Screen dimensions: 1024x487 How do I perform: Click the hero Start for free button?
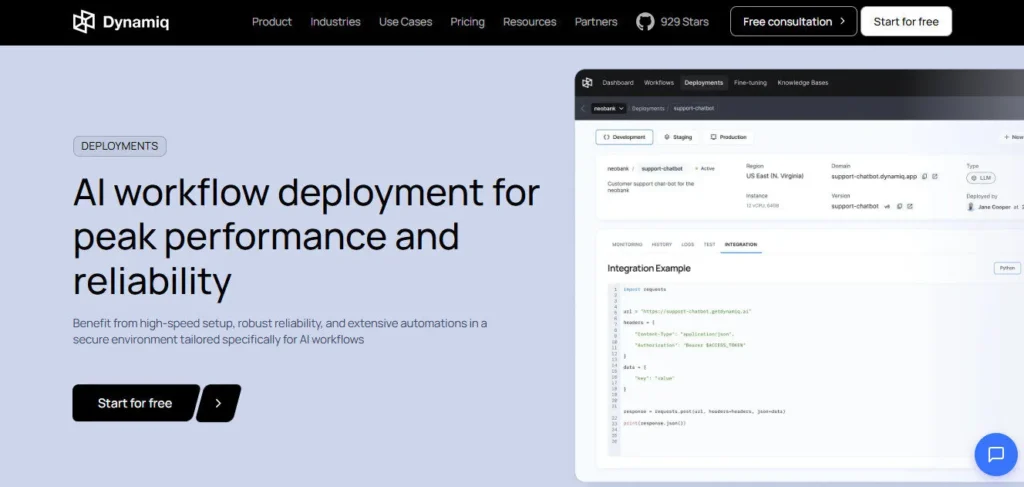[x=135, y=403]
